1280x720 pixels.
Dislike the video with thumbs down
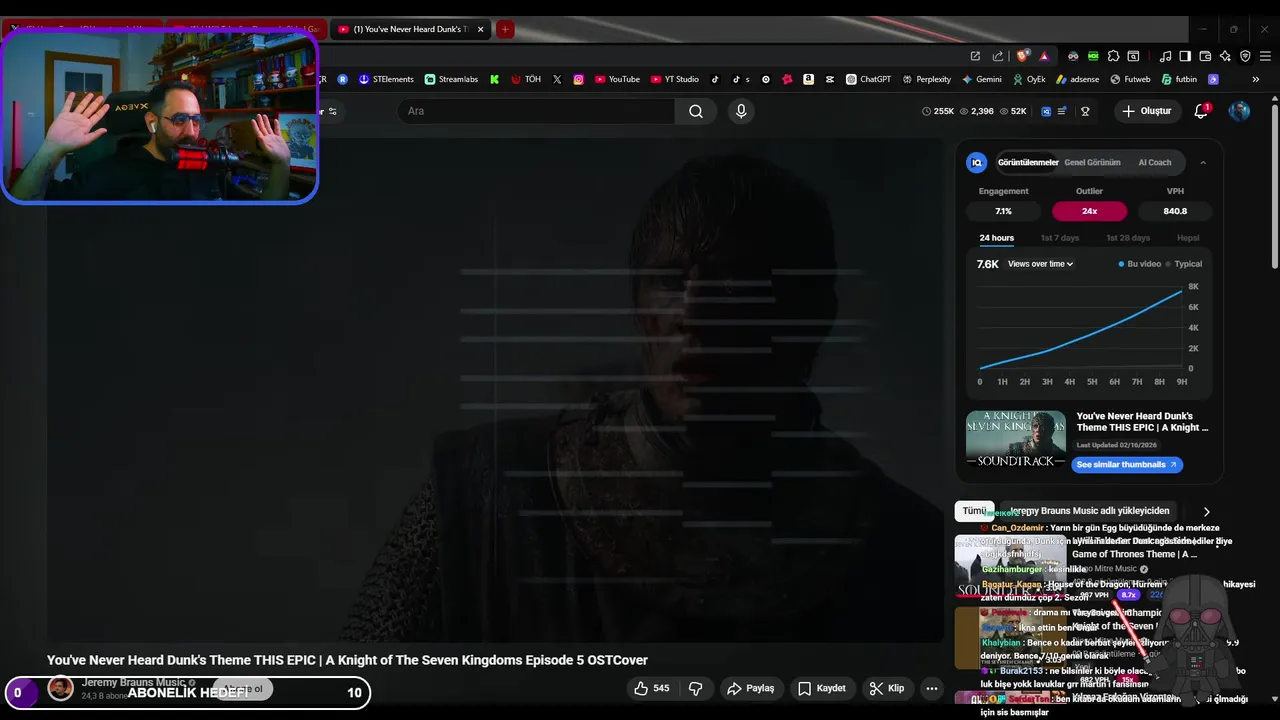pyautogui.click(x=696, y=688)
